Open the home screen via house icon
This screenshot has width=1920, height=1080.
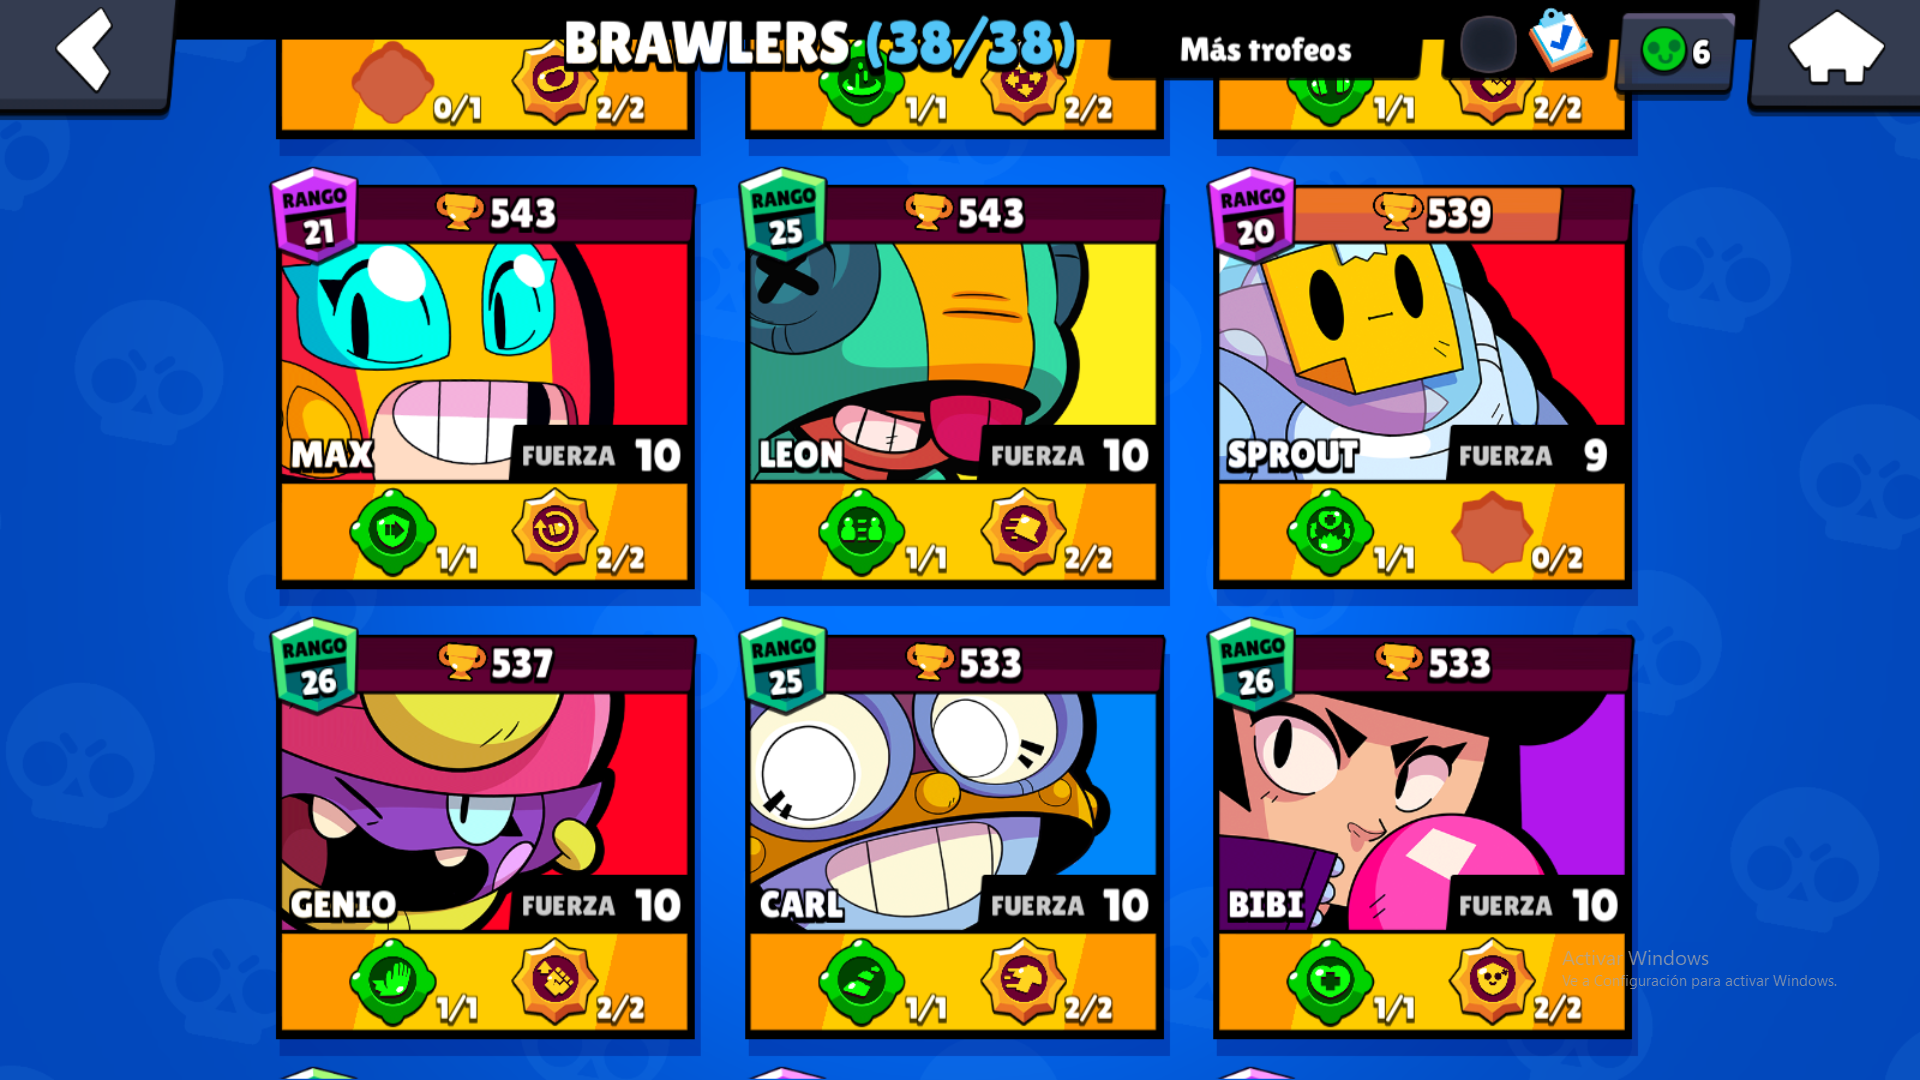click(x=1836, y=48)
